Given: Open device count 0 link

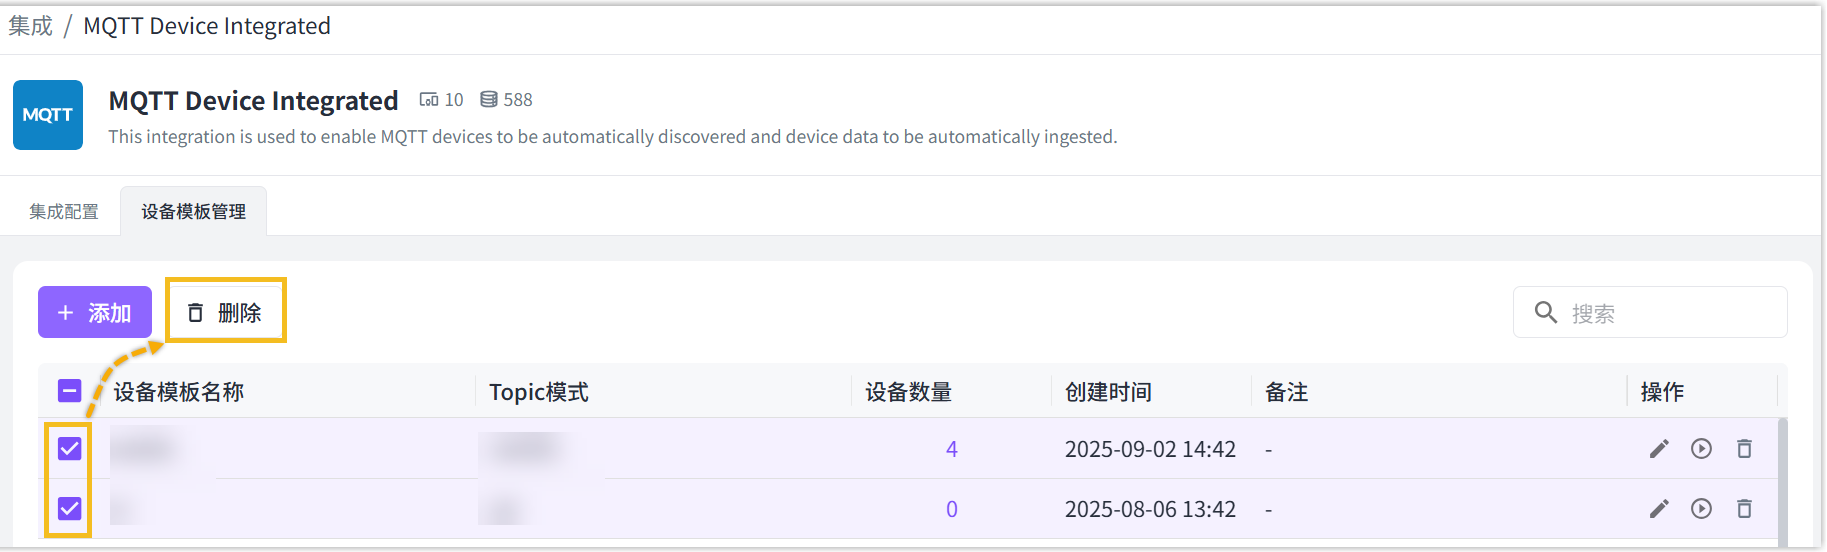Looking at the screenshot, I should [x=951, y=509].
